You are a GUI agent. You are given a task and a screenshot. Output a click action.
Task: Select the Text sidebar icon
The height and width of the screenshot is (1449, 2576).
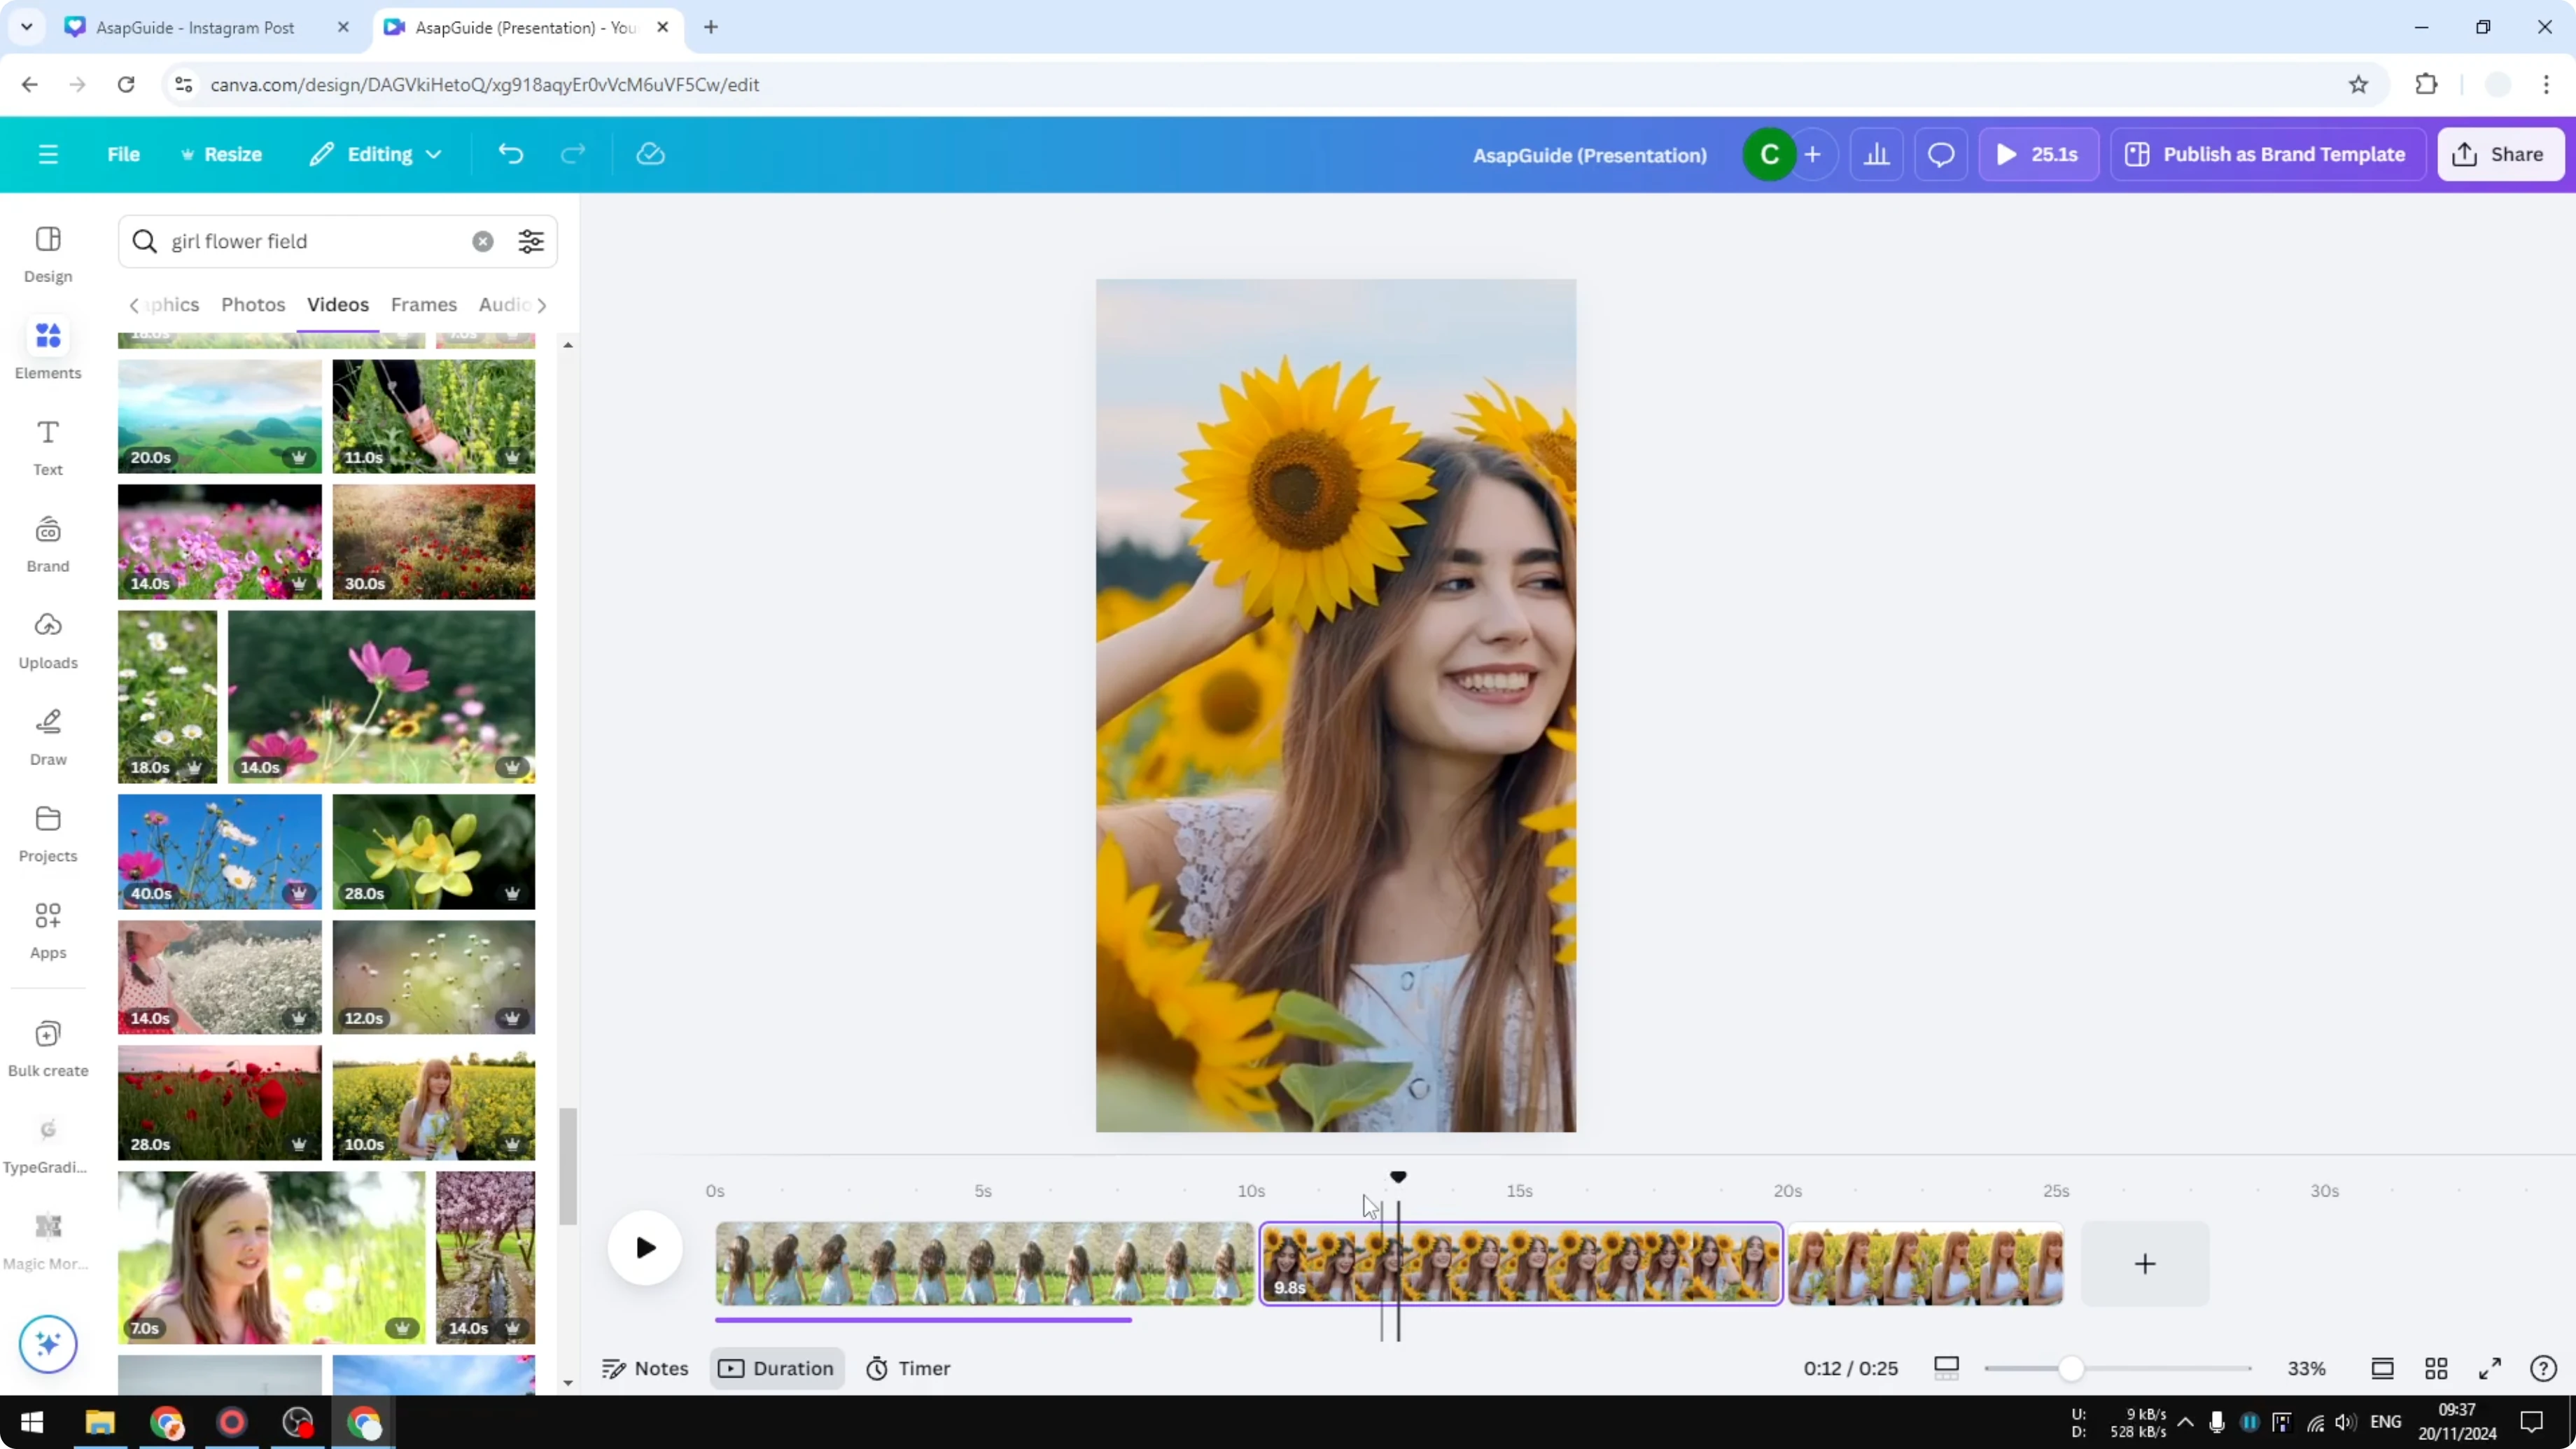47,444
